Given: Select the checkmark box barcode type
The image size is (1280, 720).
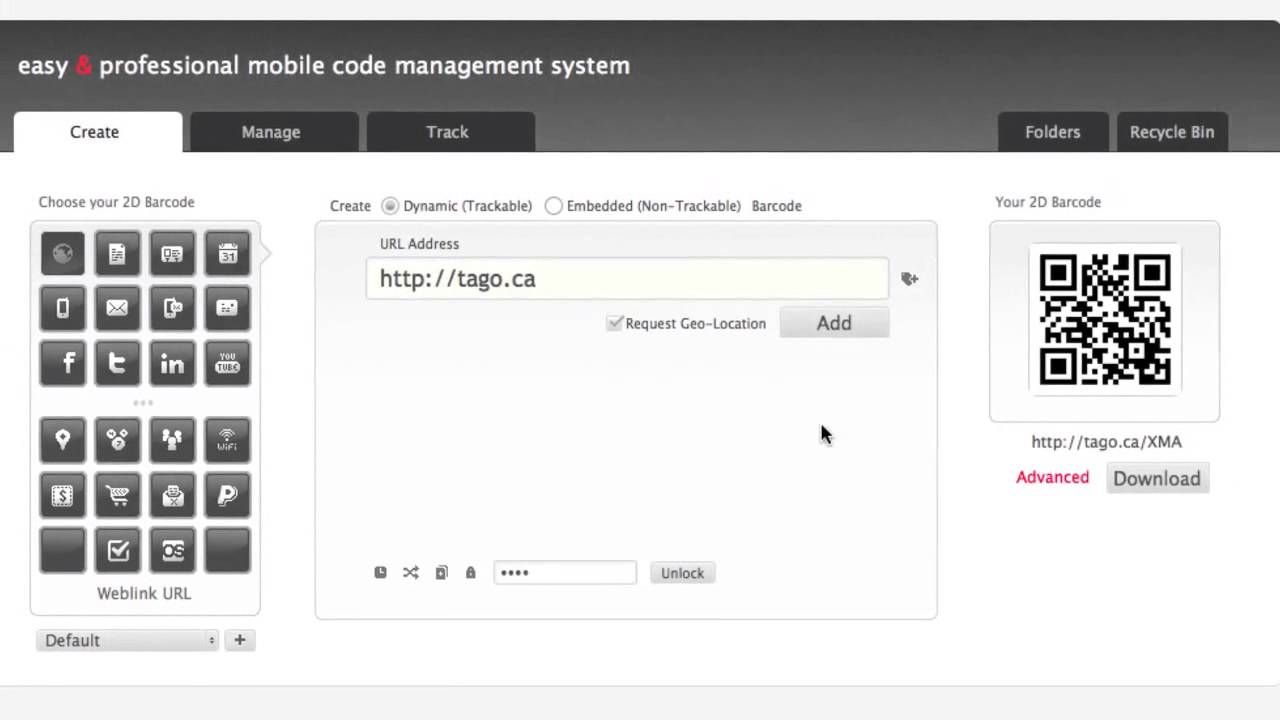Looking at the screenshot, I should point(117,550).
